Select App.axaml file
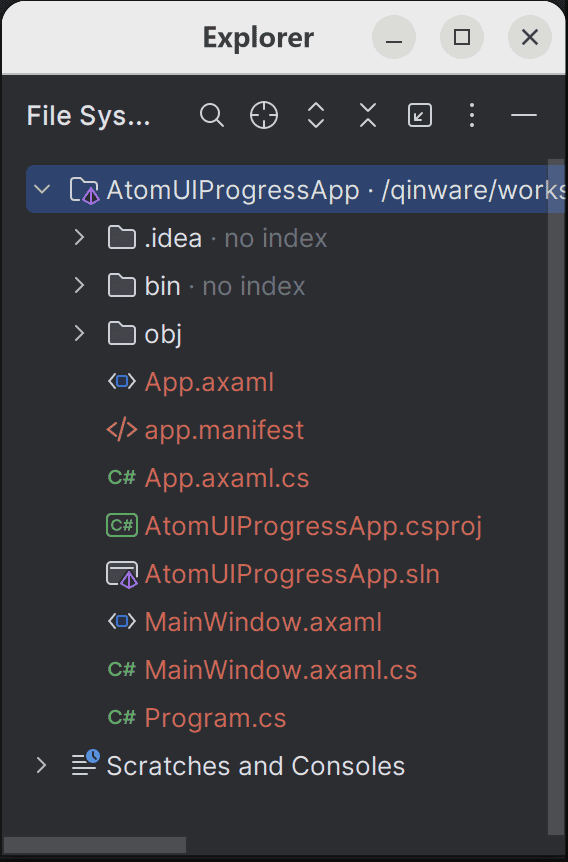The width and height of the screenshot is (568, 862). pos(209,382)
